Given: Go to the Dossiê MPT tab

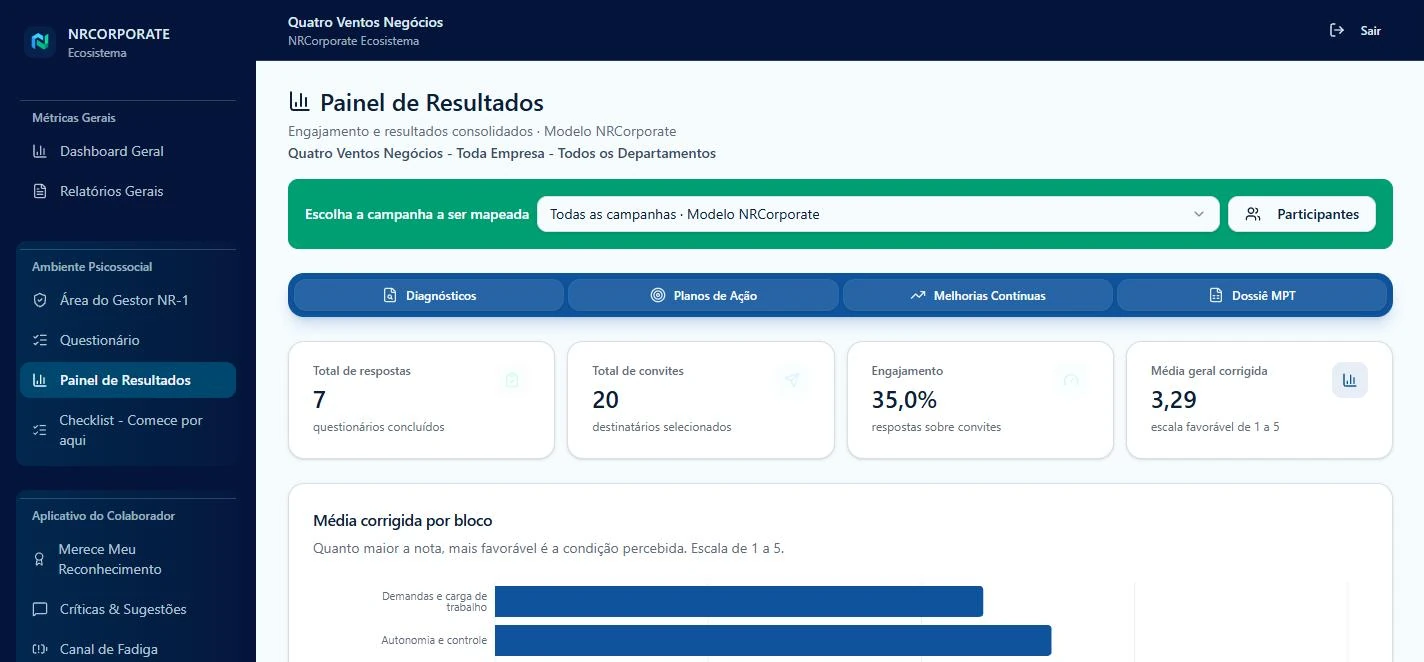Looking at the screenshot, I should click(x=1252, y=296).
